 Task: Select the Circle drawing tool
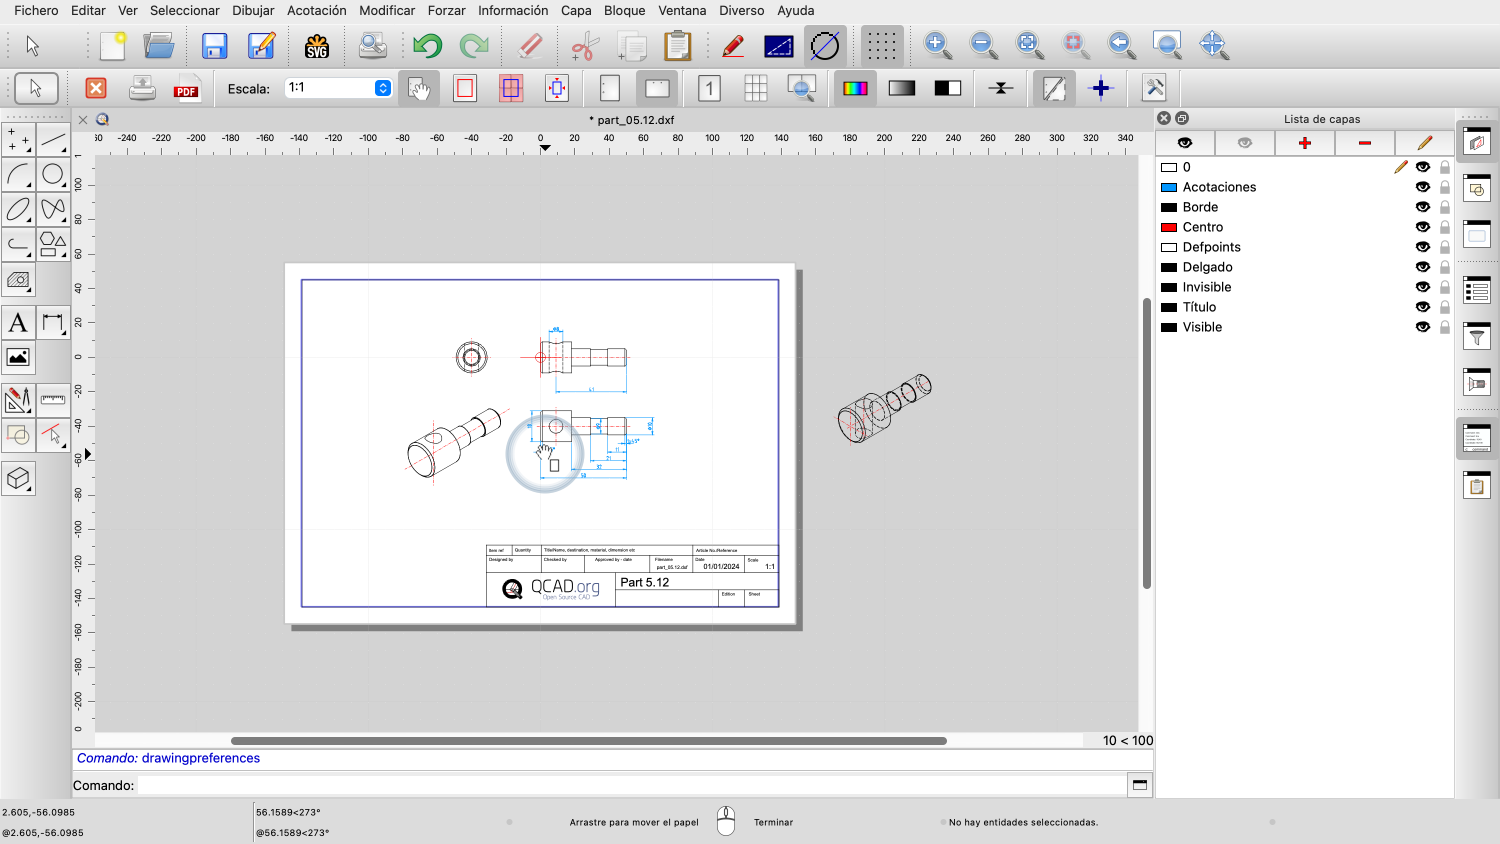click(53, 175)
